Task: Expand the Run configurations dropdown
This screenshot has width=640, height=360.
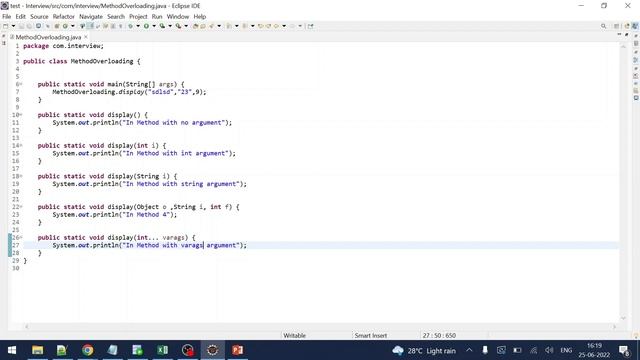Action: 154,26
